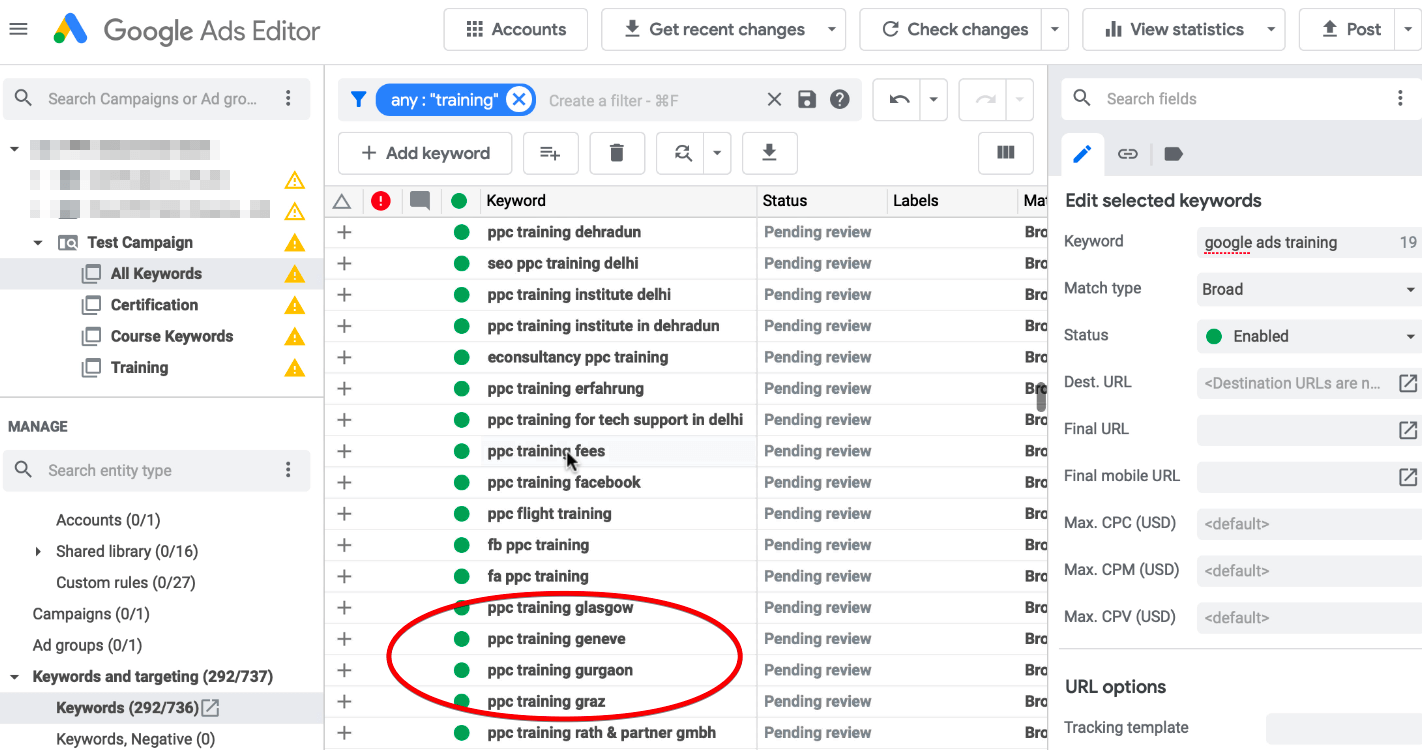The height and width of the screenshot is (750, 1422).
Task: Click the Add keyword button
Action: click(425, 153)
